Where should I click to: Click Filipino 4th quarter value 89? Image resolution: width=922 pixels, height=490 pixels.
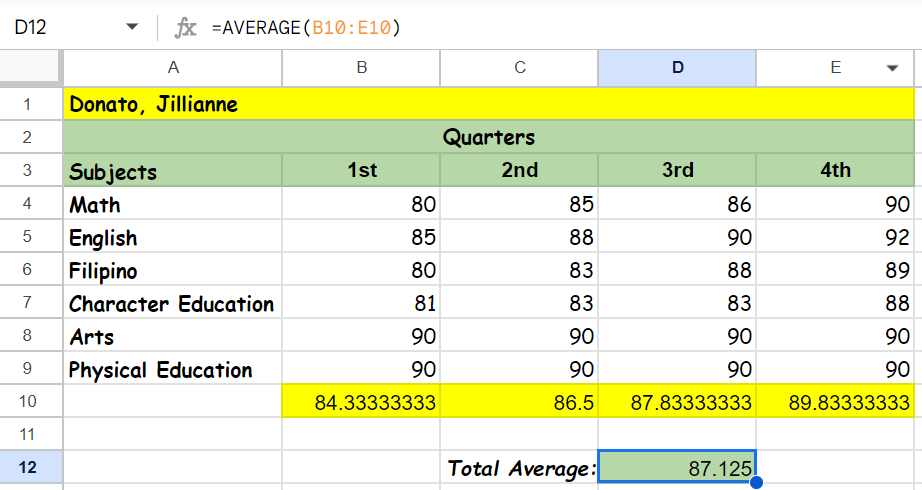pyautogui.click(x=836, y=269)
